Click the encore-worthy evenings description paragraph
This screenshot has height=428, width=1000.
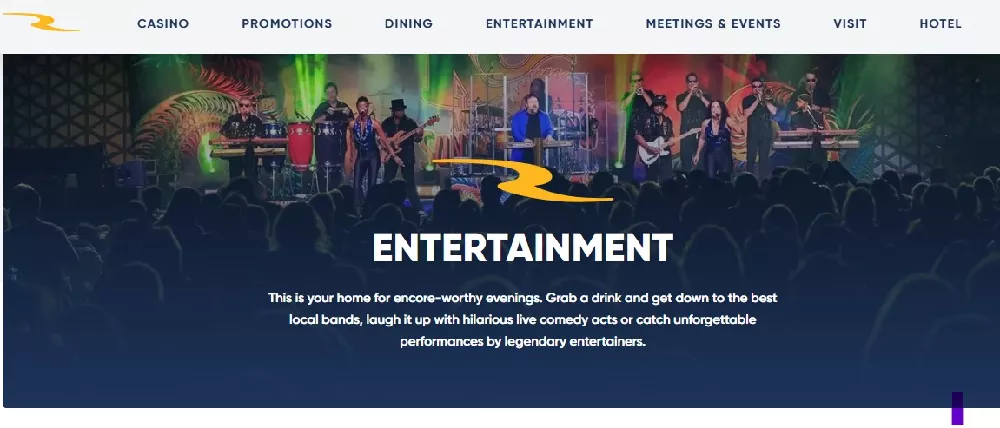[523, 320]
